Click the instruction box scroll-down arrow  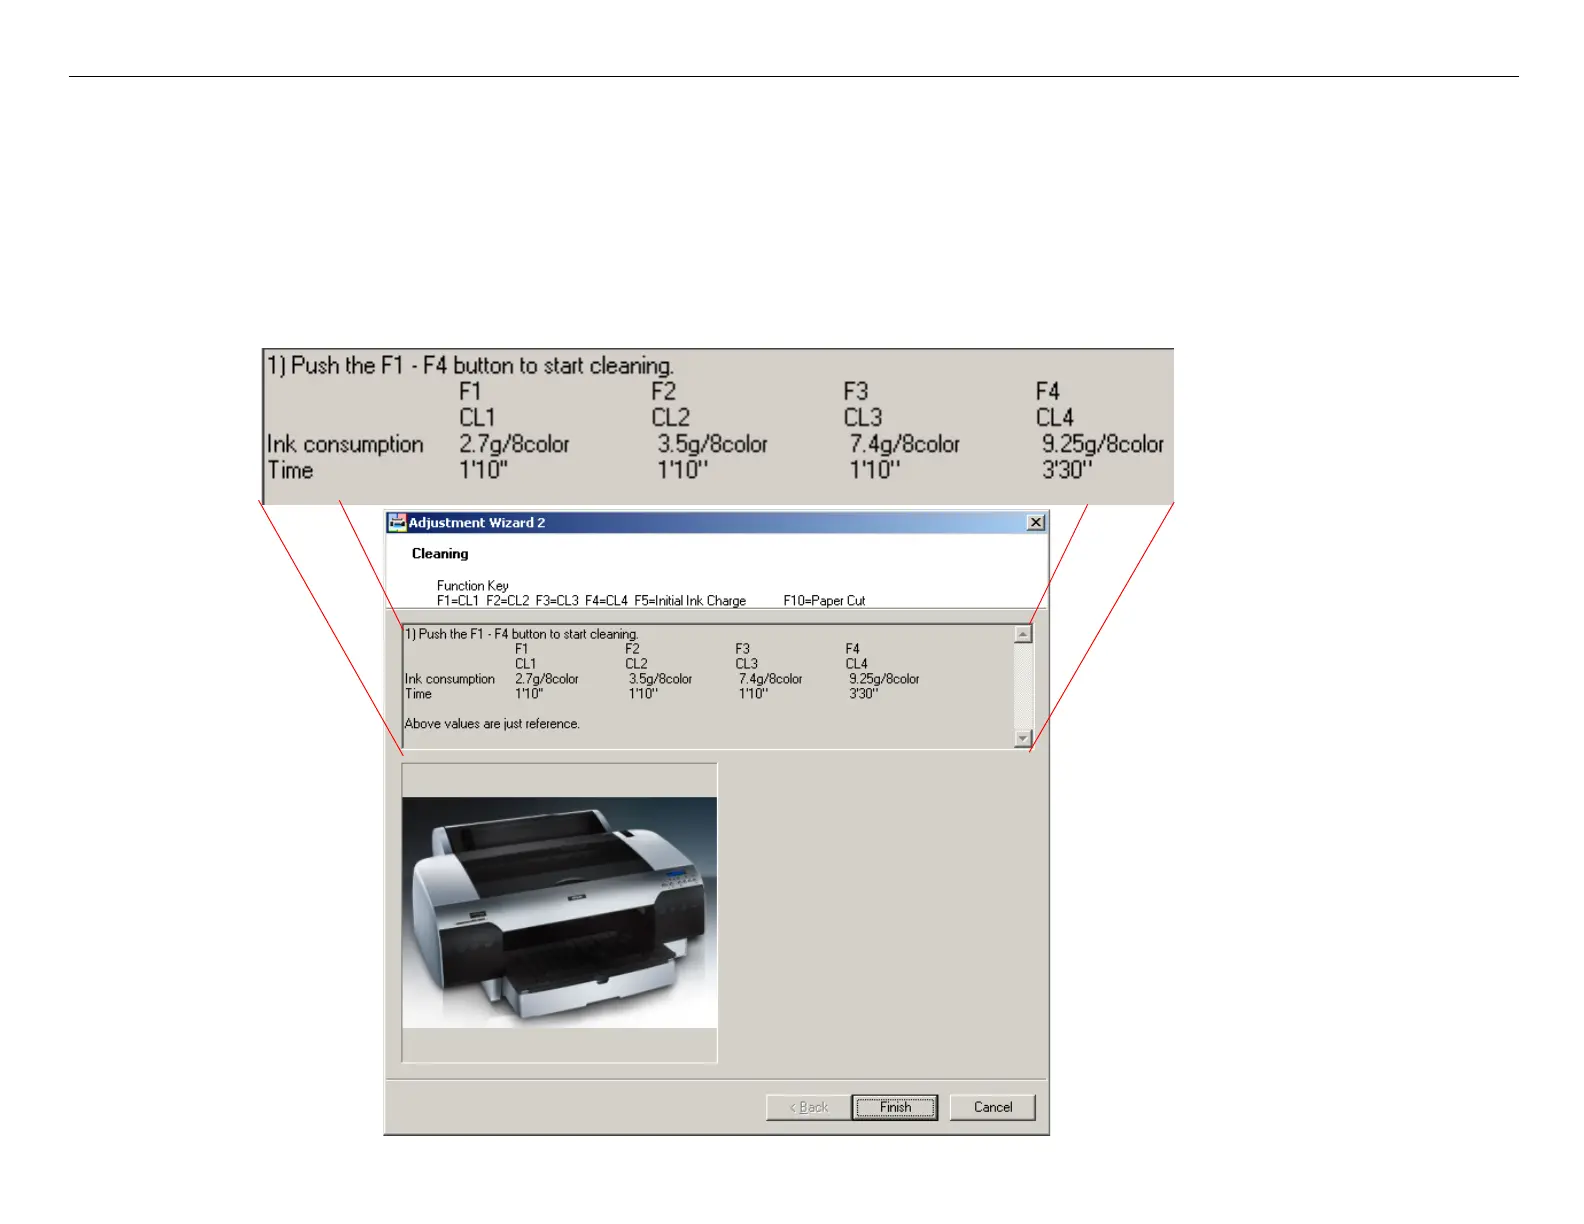[1022, 738]
